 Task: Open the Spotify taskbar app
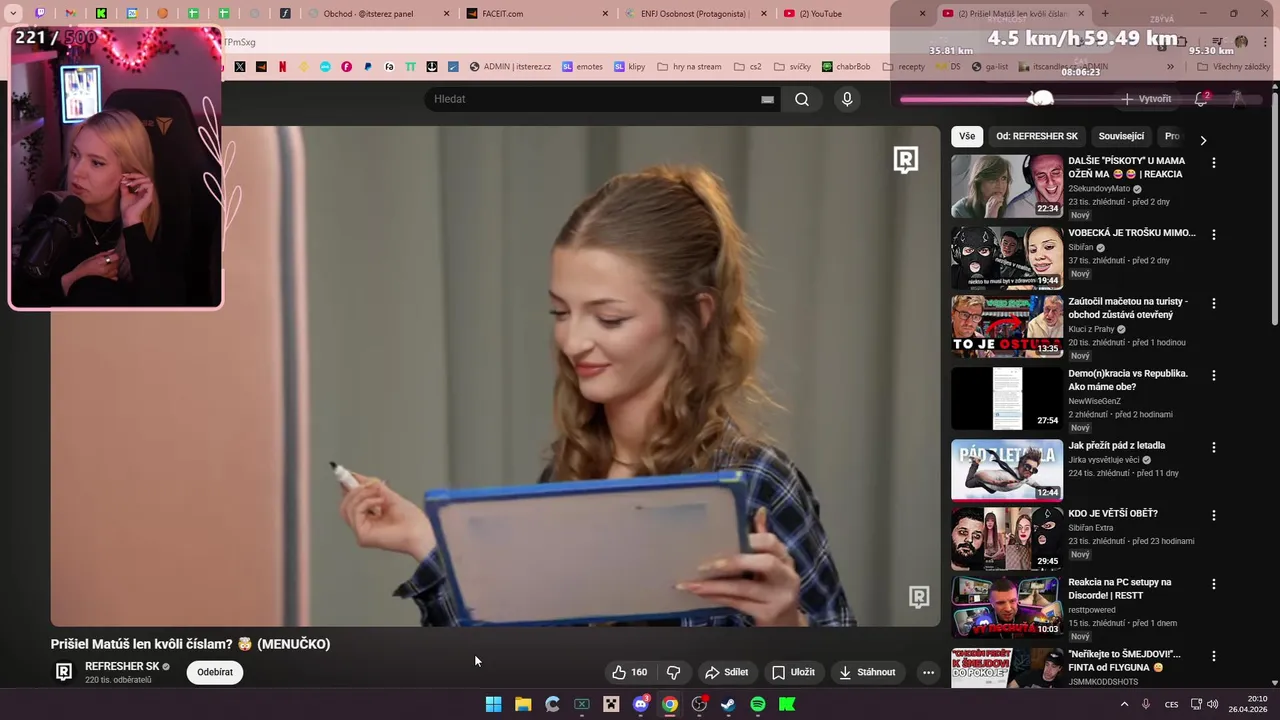[x=758, y=704]
